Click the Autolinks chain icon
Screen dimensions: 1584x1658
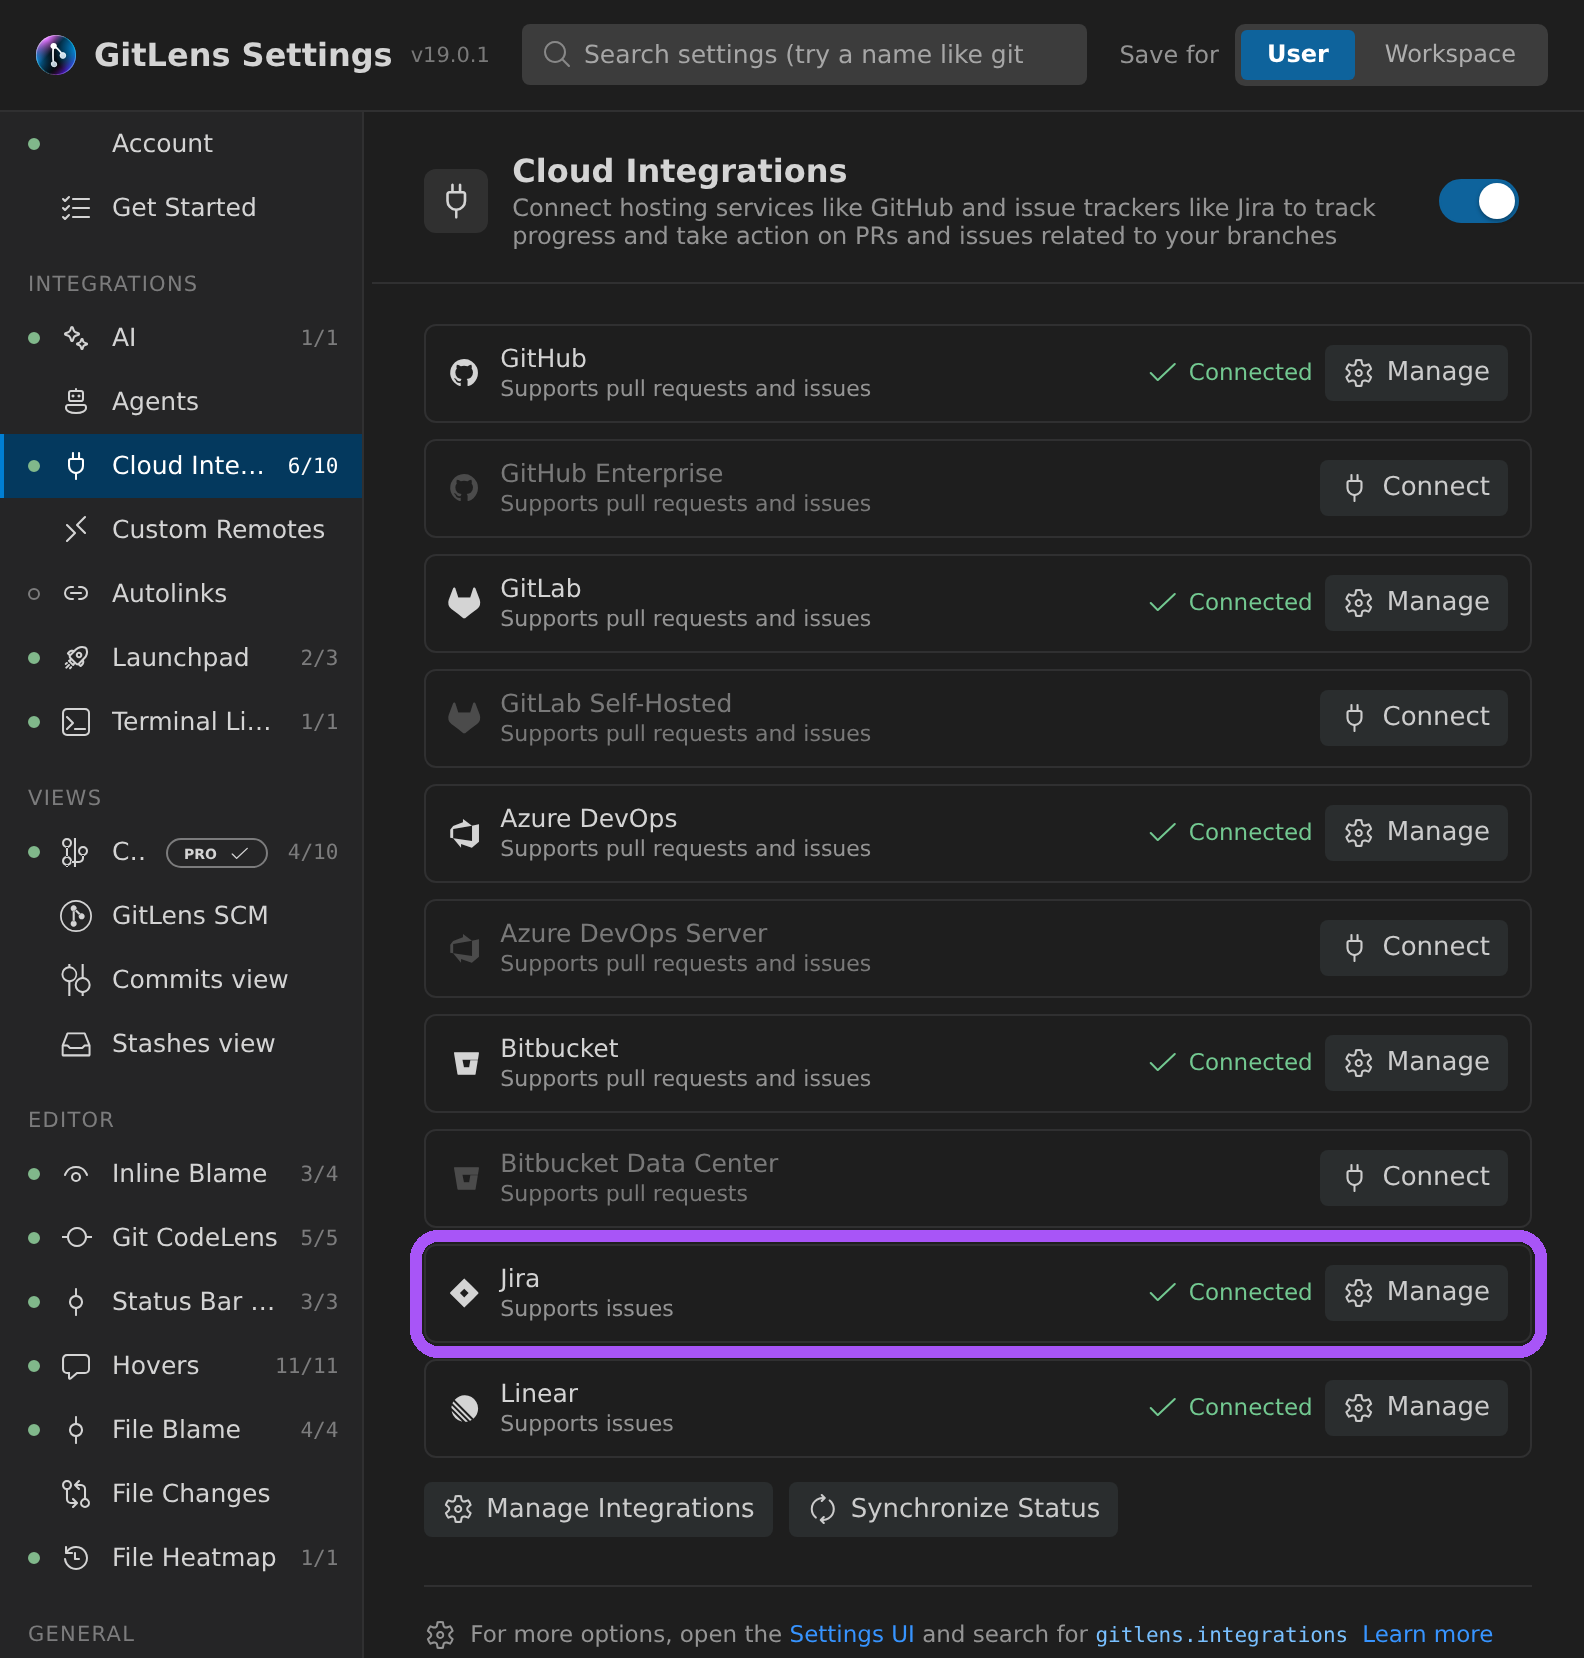point(76,594)
